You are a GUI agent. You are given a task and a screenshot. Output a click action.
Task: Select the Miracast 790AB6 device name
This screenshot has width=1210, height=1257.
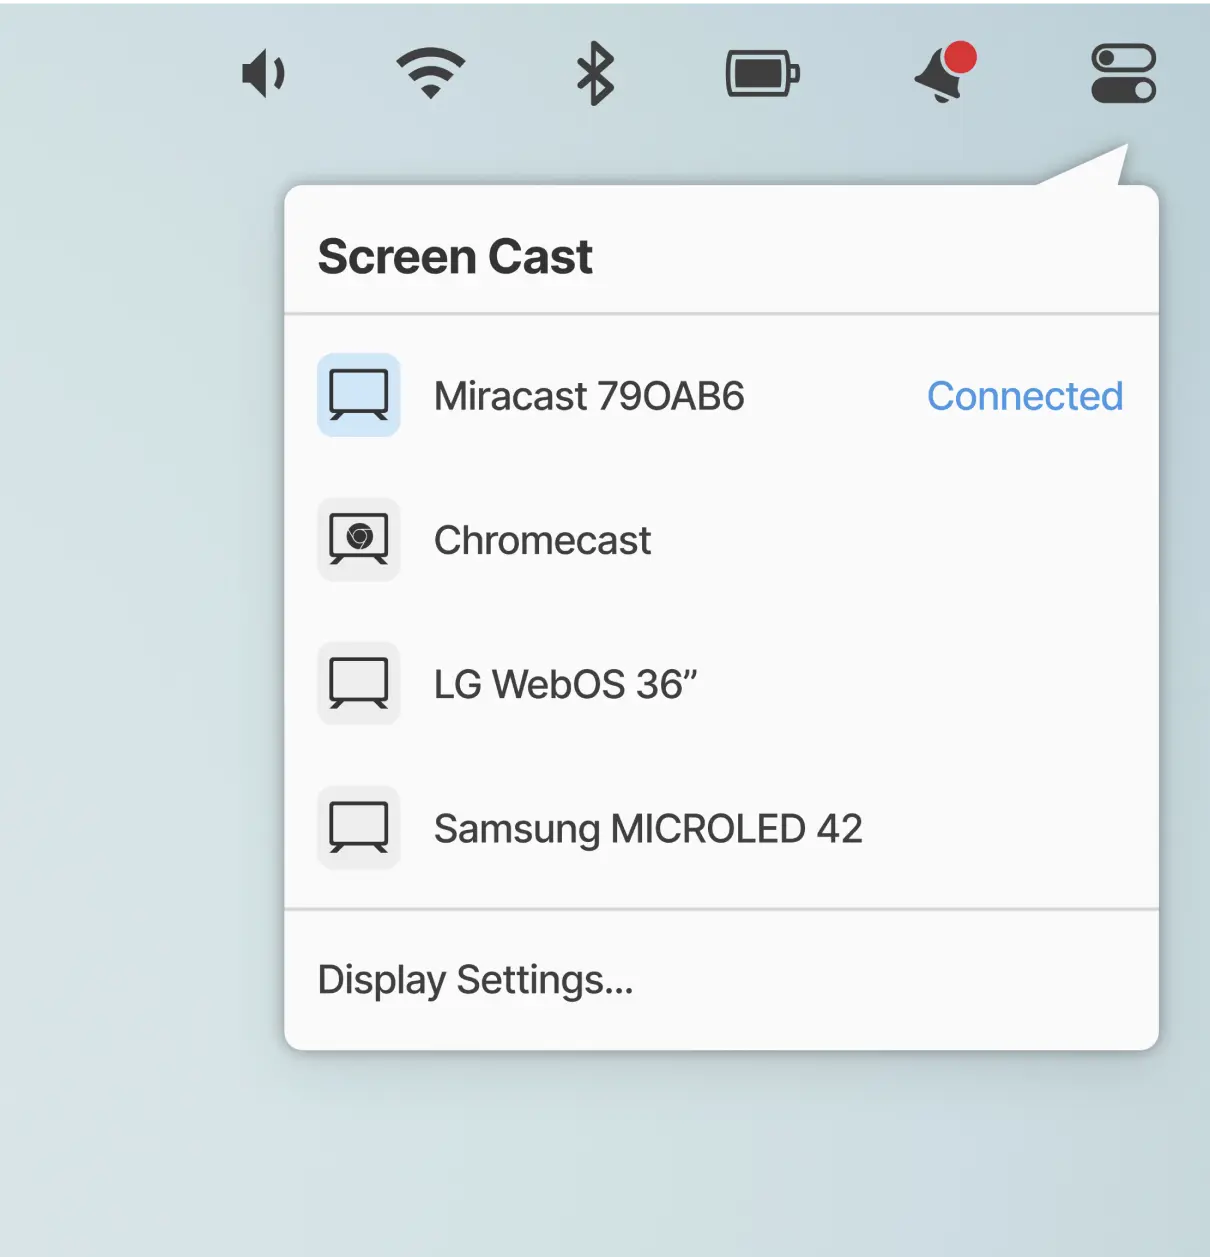pyautogui.click(x=589, y=396)
